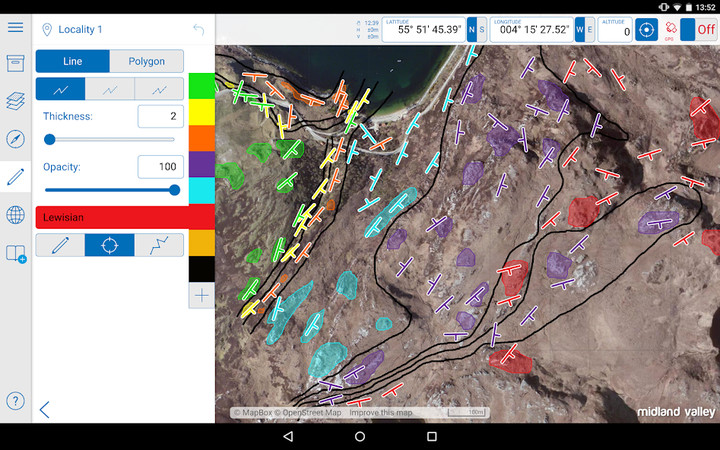Click the undo arrow button
Image resolution: width=720 pixels, height=450 pixels.
click(198, 30)
